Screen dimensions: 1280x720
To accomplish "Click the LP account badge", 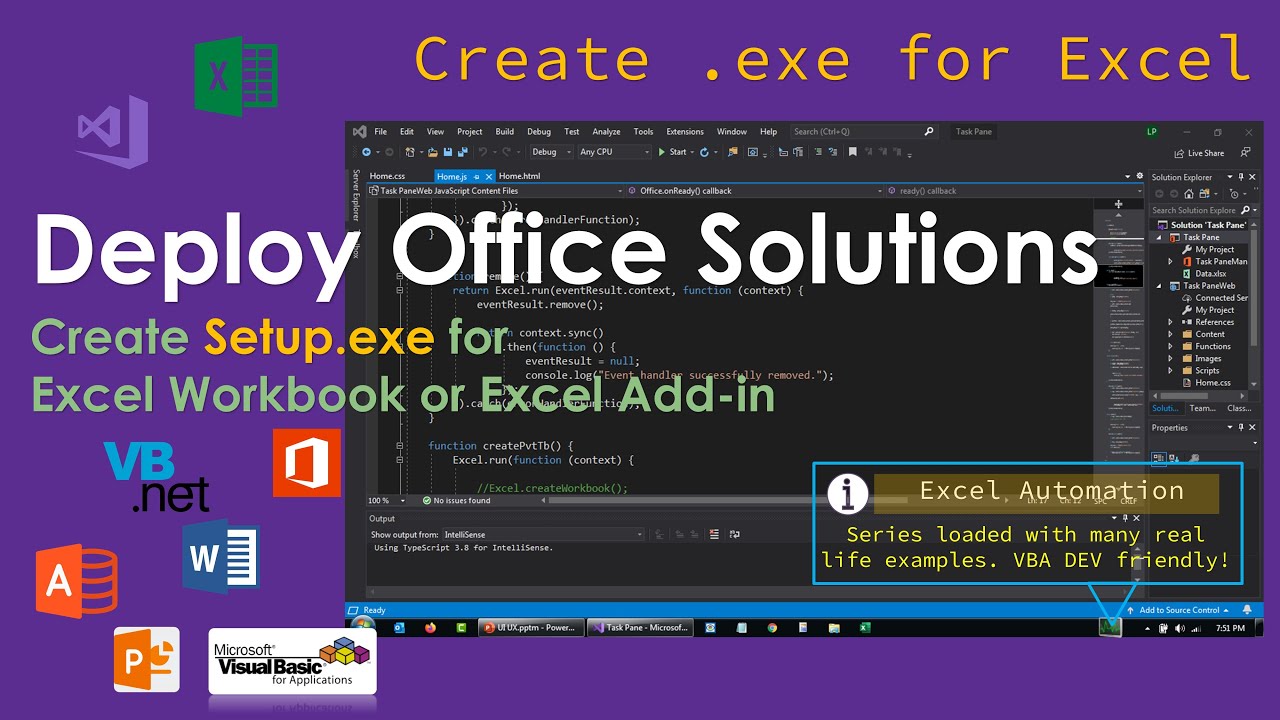I will click(x=1153, y=132).
